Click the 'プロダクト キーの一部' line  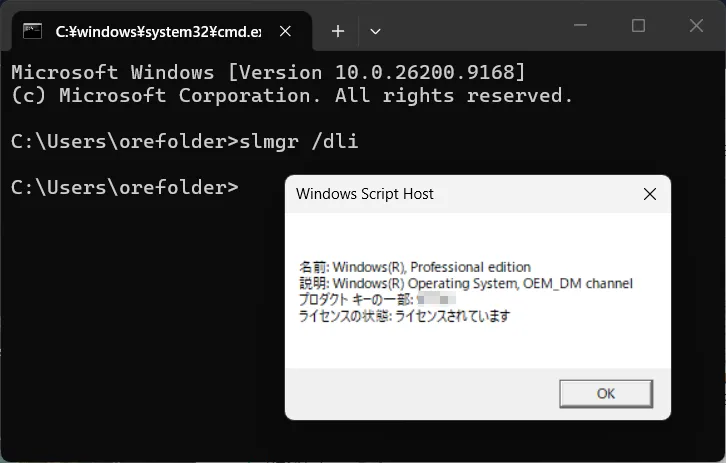tap(377, 300)
